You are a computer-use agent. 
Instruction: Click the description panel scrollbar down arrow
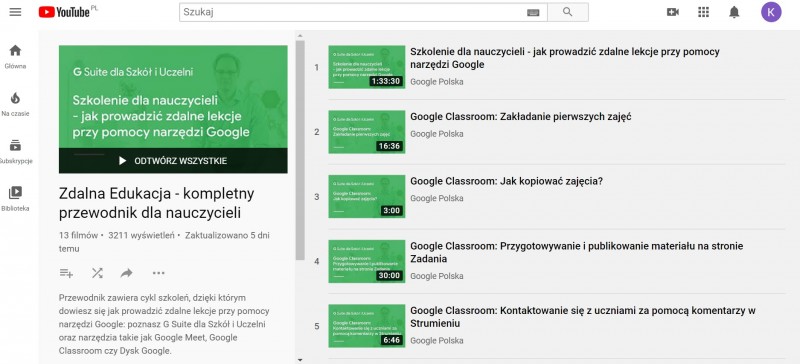pos(300,360)
